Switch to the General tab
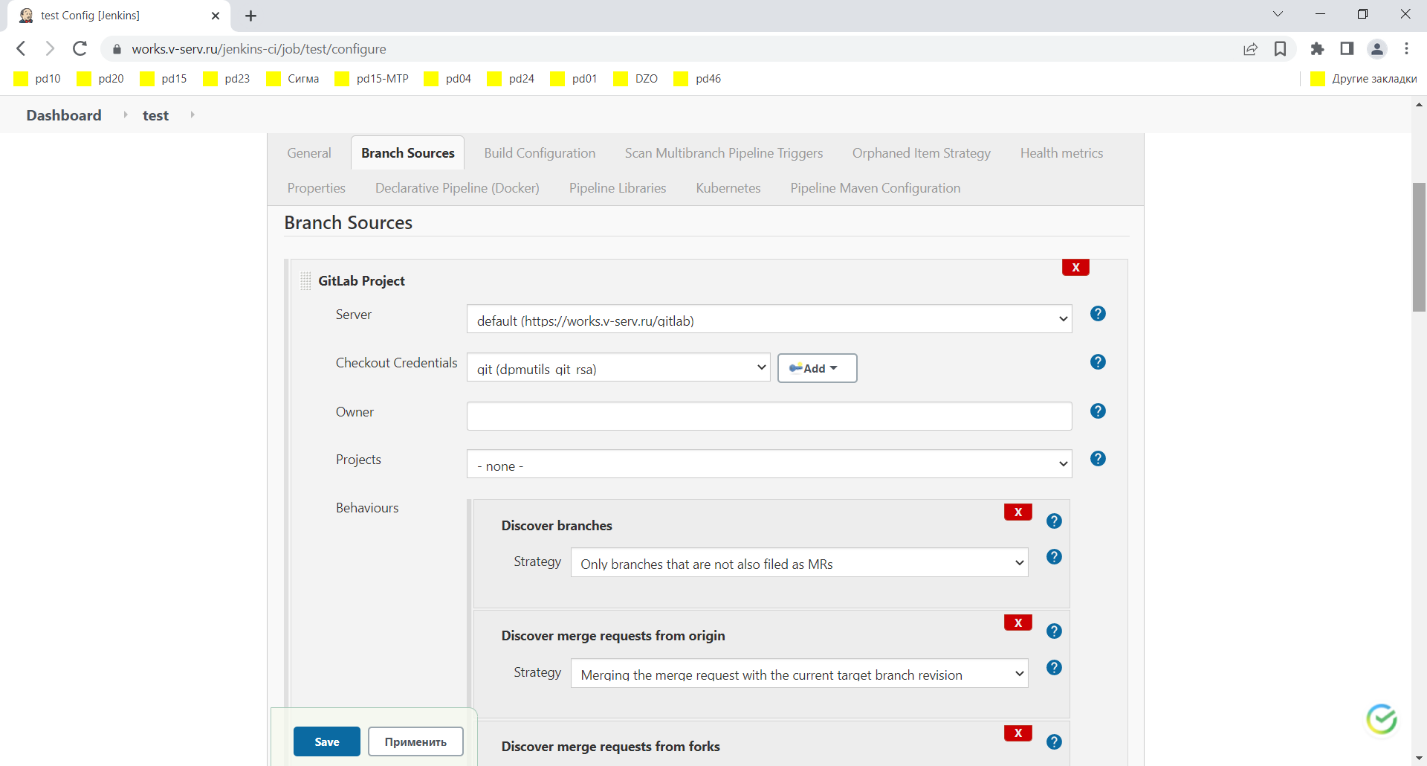The height and width of the screenshot is (766, 1427). click(309, 153)
